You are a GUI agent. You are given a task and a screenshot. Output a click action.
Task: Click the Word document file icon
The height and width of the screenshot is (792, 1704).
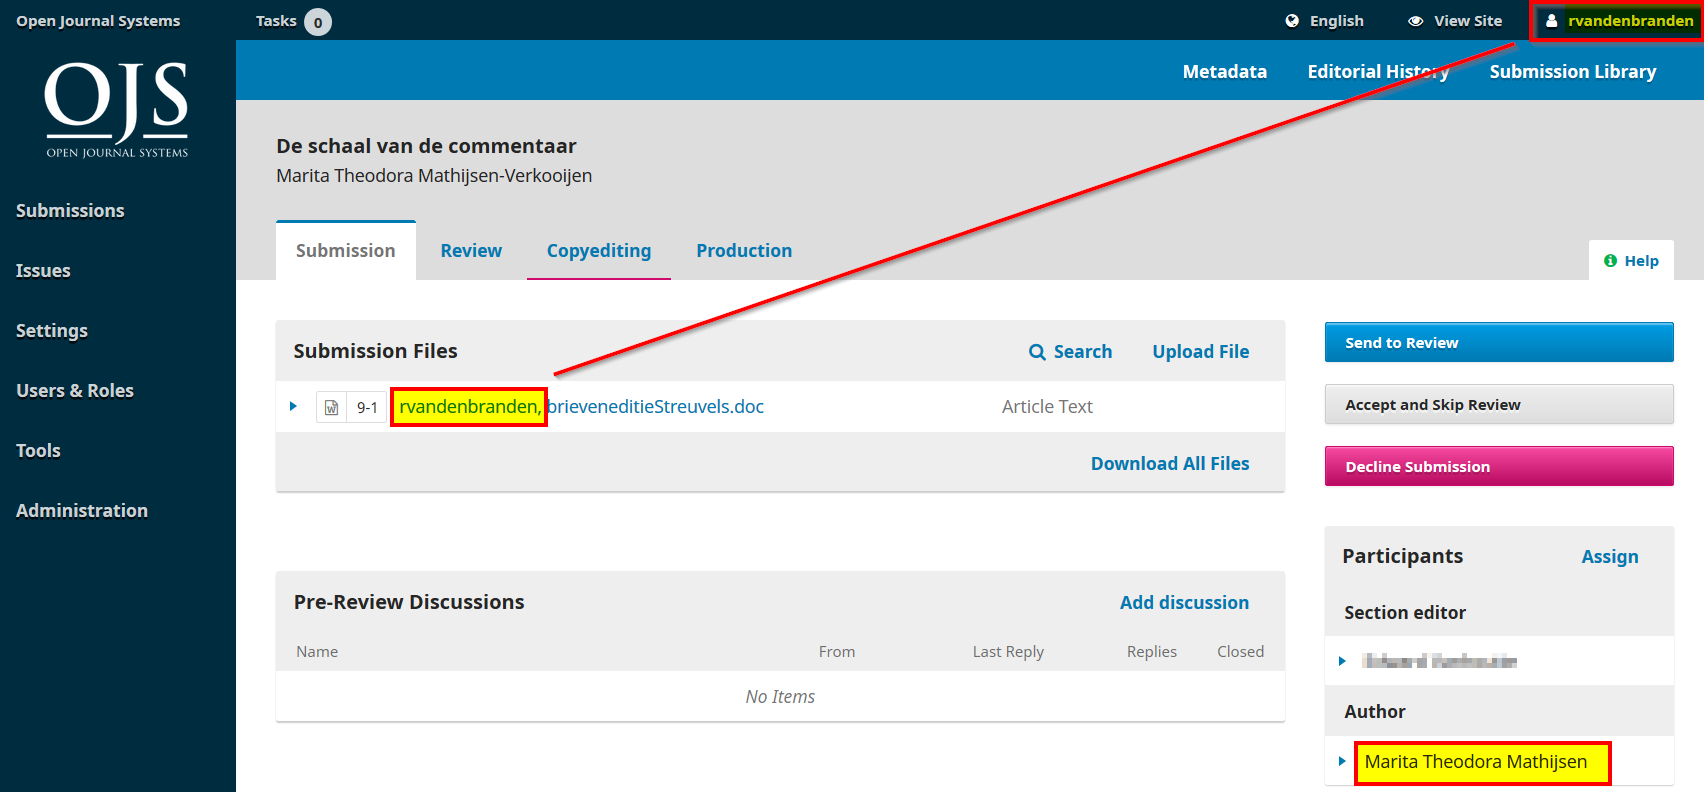click(331, 407)
